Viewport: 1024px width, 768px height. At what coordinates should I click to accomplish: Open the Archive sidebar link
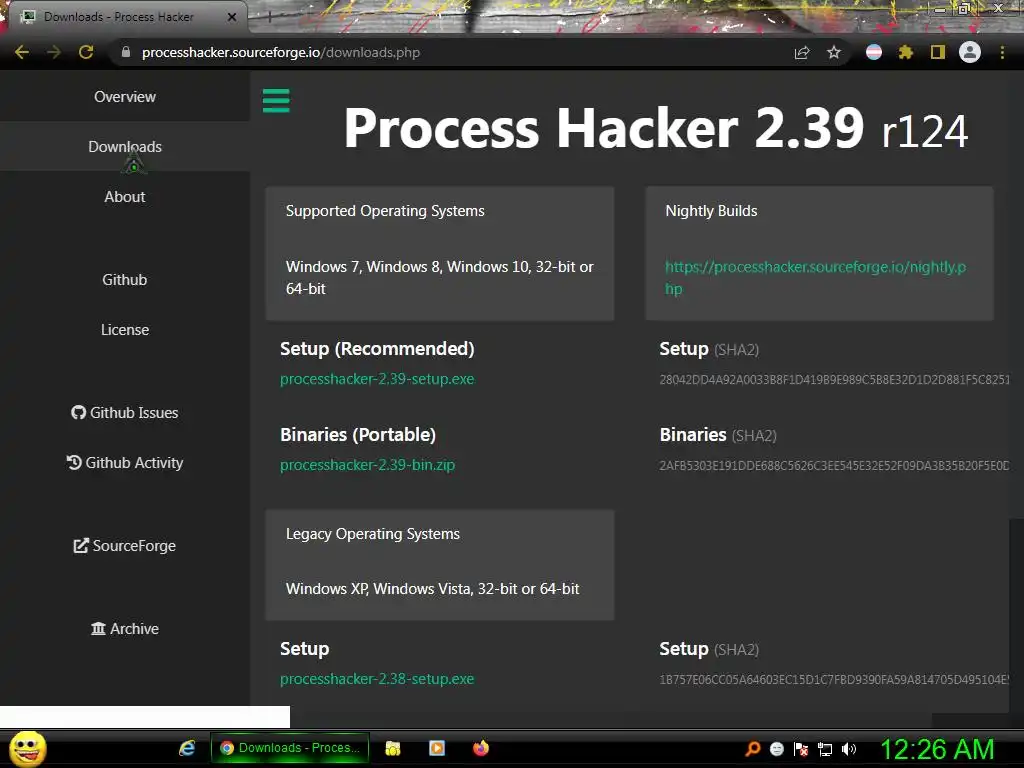point(125,628)
